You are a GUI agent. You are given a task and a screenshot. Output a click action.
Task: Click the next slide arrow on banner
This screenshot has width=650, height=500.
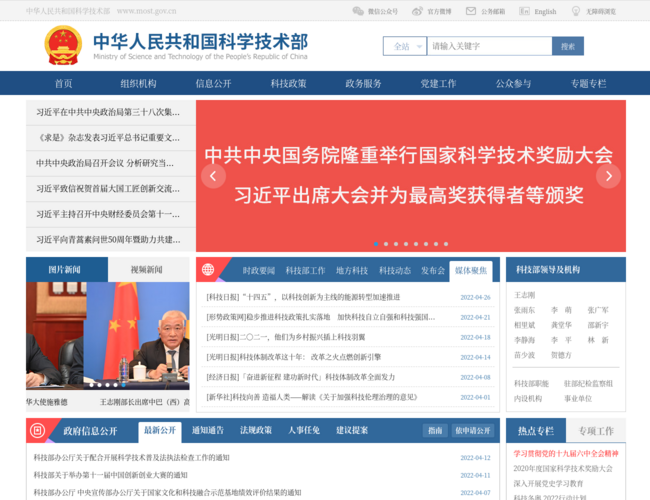click(x=608, y=176)
